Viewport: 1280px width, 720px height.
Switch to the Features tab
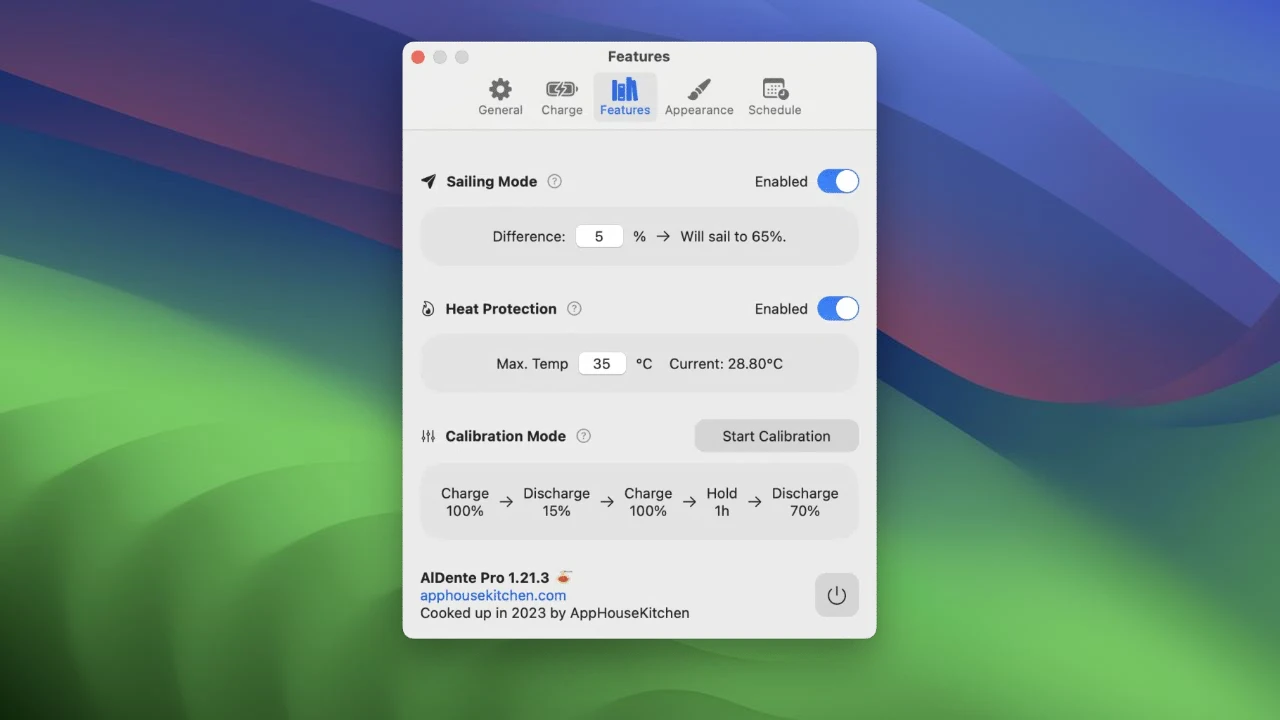coord(625,95)
